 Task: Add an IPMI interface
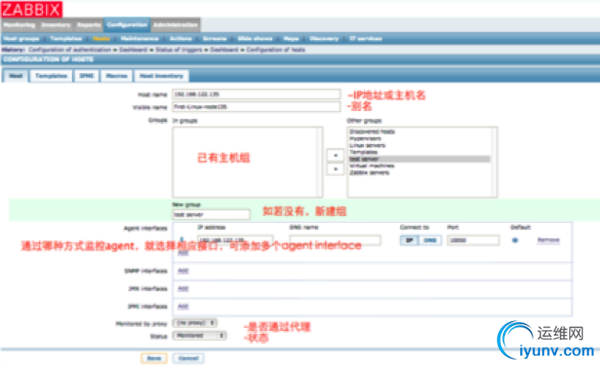point(183,306)
